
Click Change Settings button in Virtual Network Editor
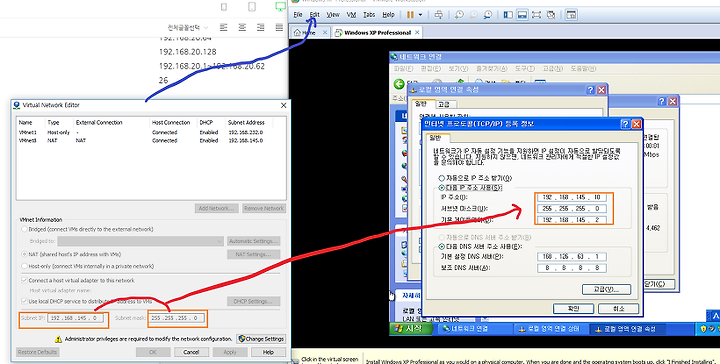coord(261,339)
